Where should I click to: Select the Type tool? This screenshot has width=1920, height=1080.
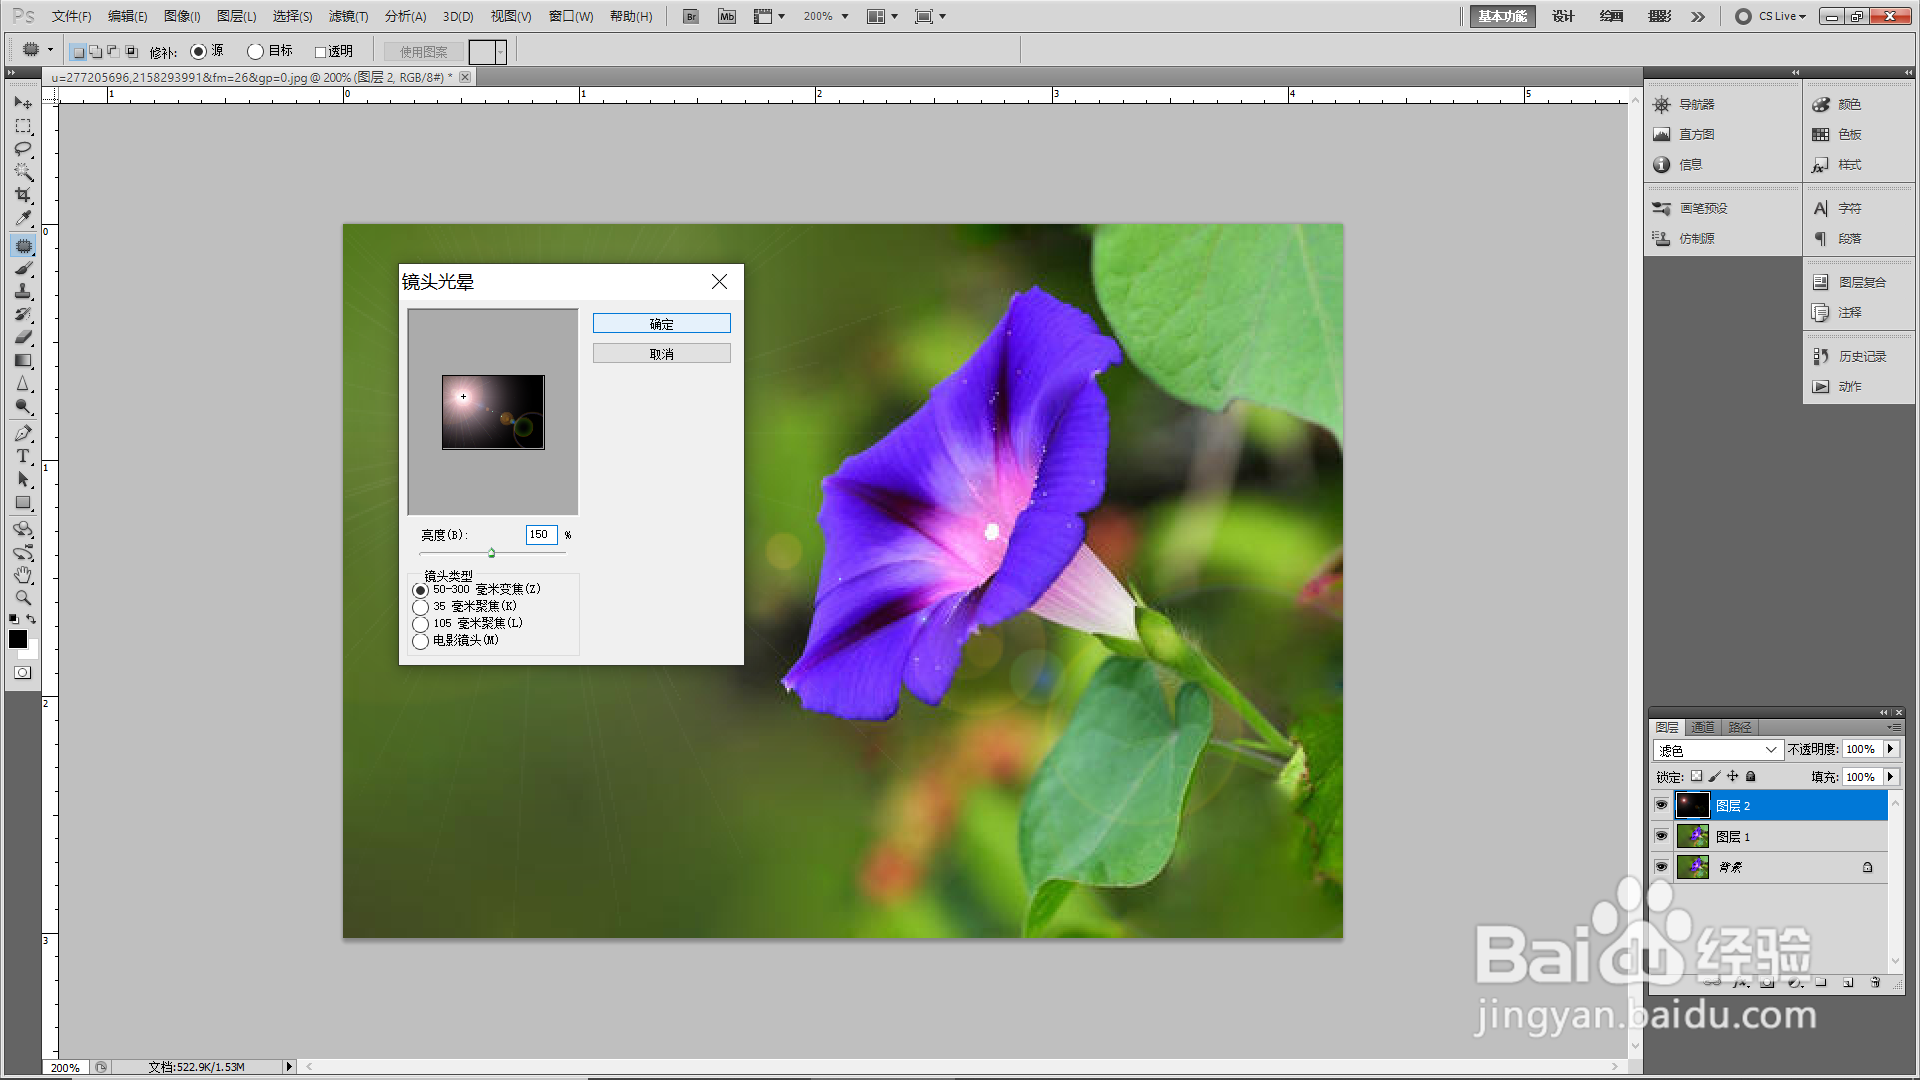pyautogui.click(x=23, y=456)
